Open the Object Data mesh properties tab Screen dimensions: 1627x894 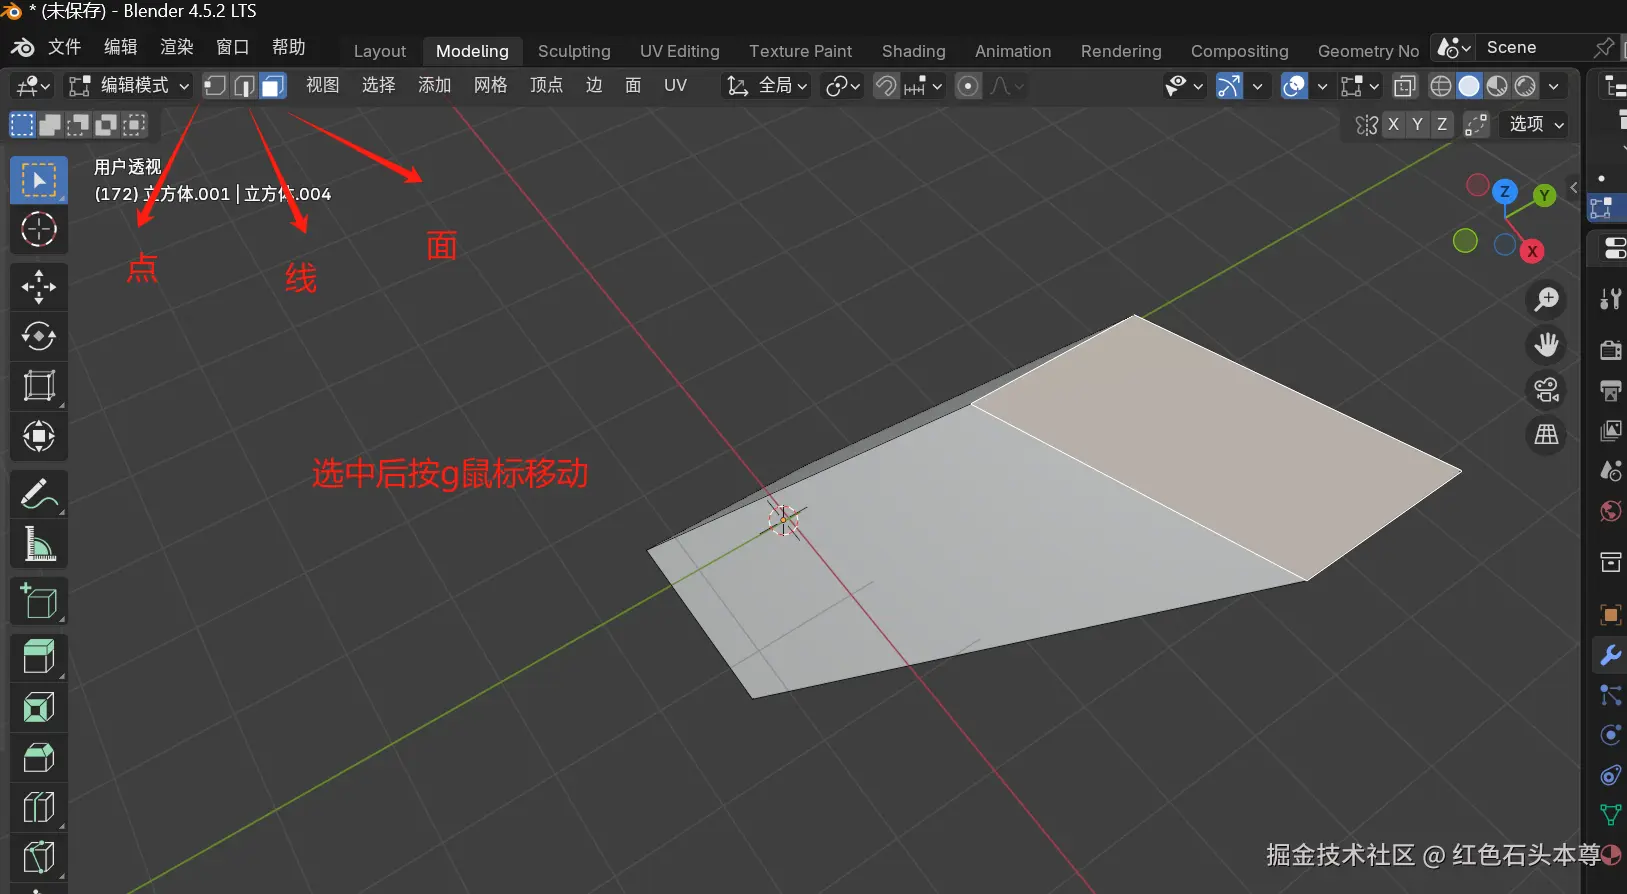[1610, 815]
